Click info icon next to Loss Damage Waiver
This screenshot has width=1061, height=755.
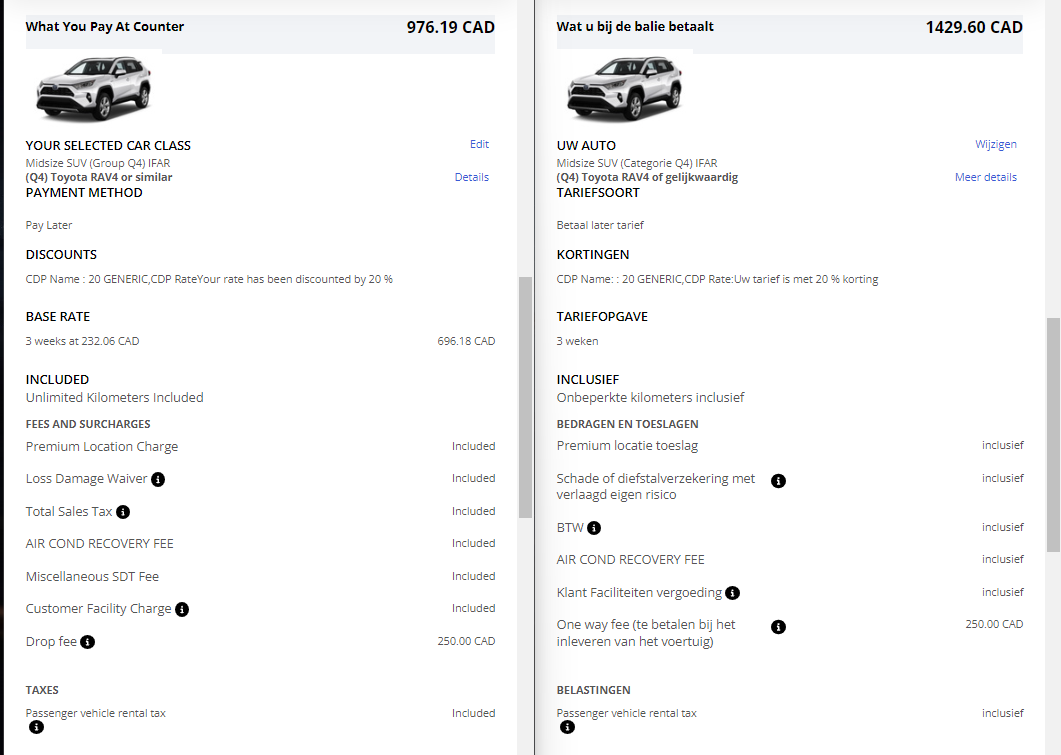tap(158, 479)
